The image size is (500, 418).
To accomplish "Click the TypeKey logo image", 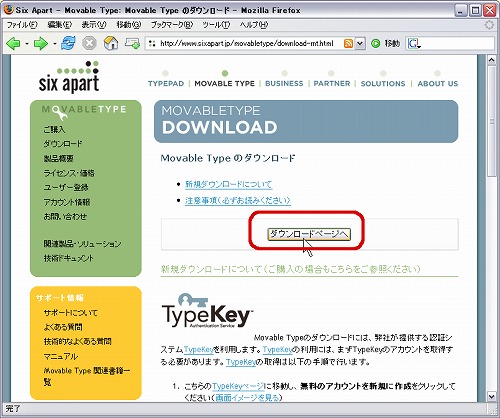I will pos(207,311).
